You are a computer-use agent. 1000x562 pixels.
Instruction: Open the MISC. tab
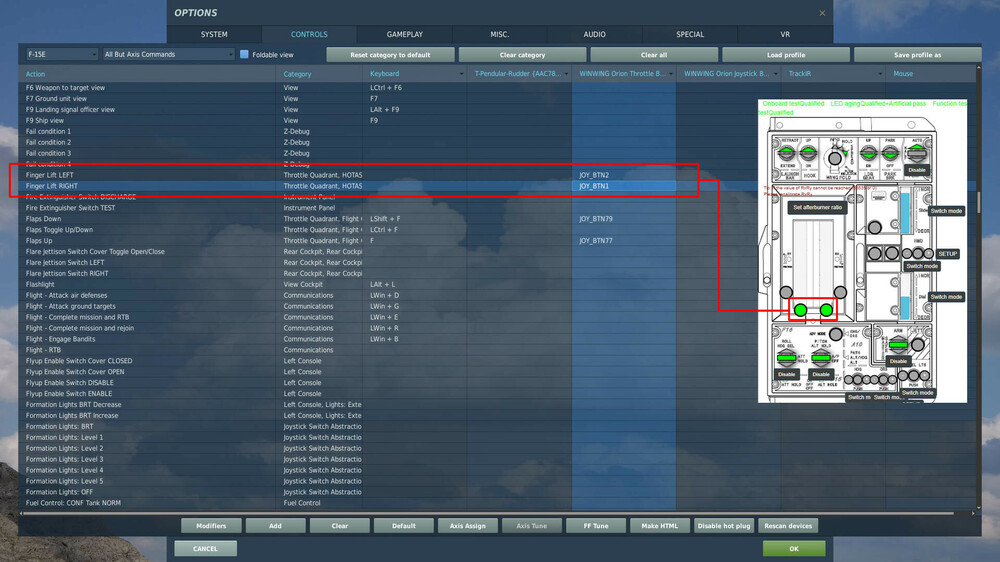coord(499,34)
